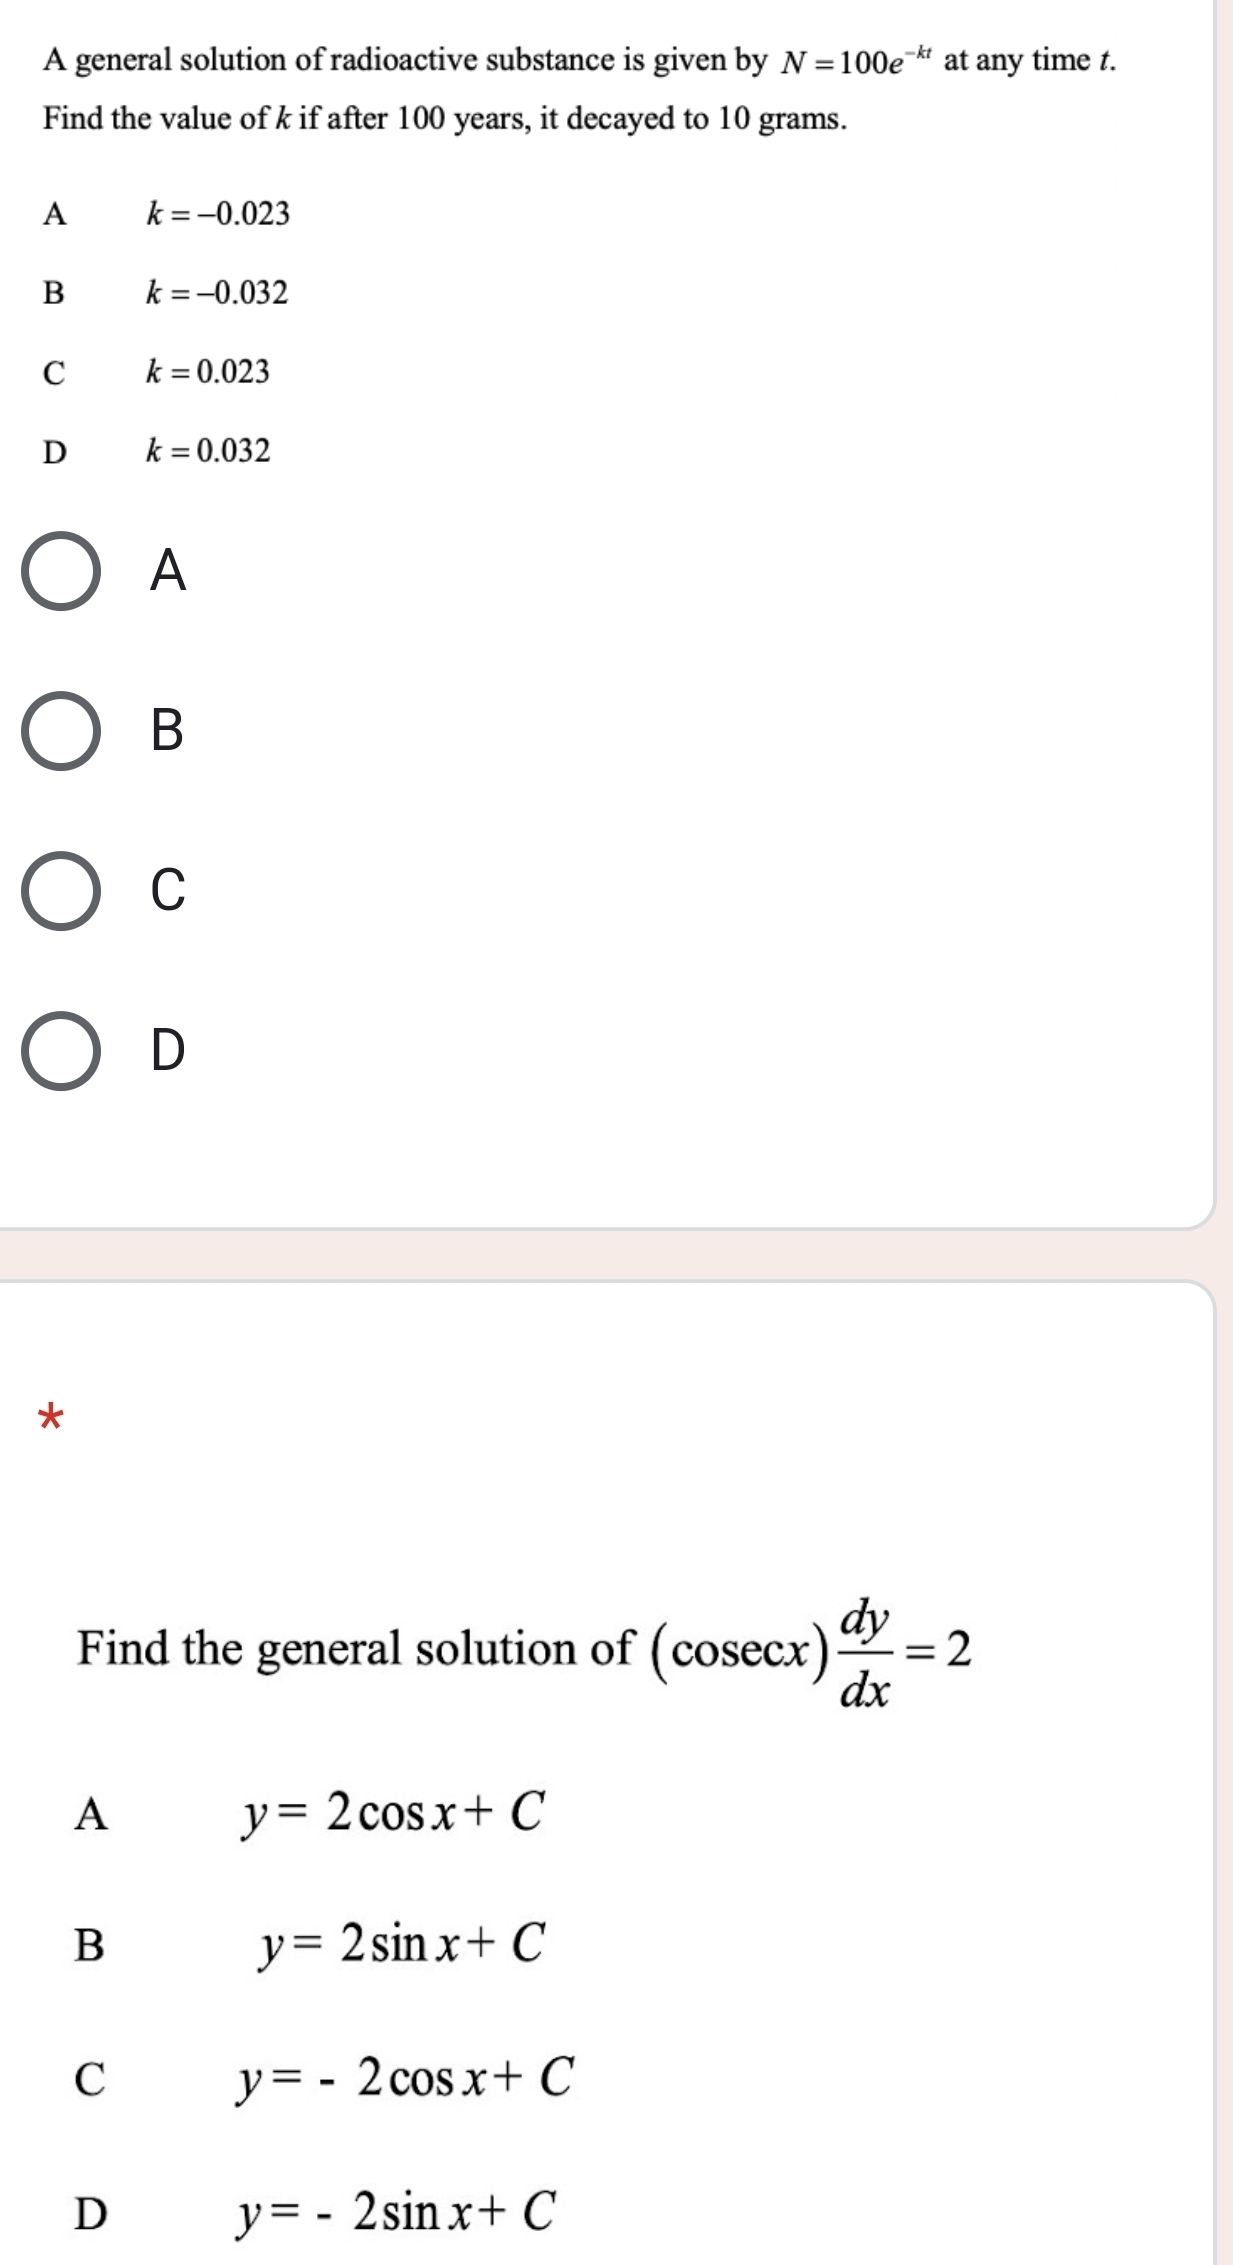This screenshot has width=1233, height=2265.
Task: Select radio option B for decay question
Action: (x=61, y=731)
